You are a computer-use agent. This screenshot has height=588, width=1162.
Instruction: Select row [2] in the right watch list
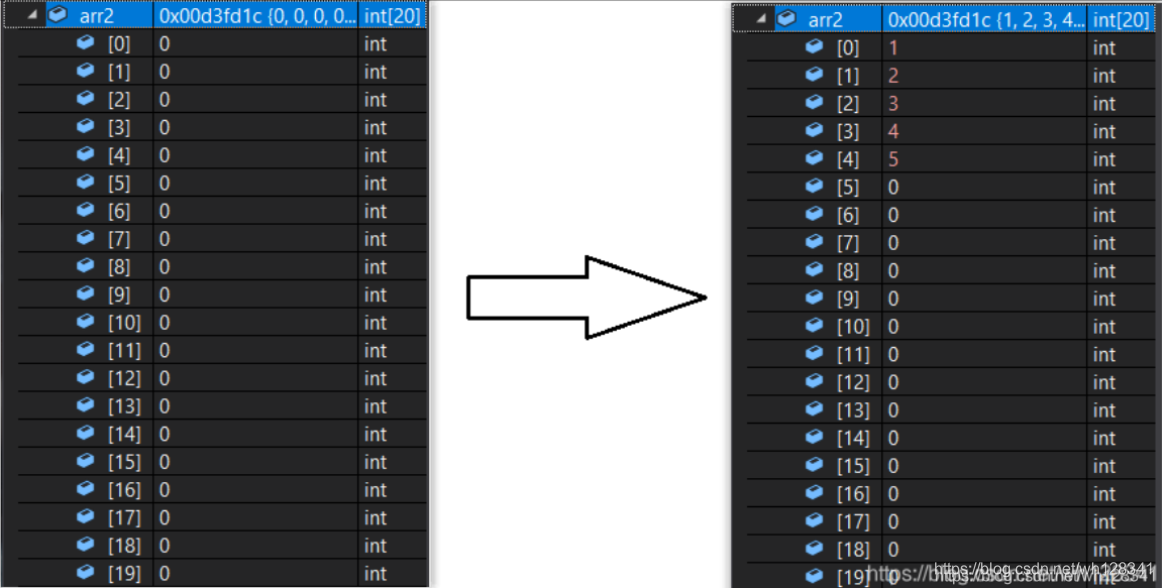pos(951,104)
